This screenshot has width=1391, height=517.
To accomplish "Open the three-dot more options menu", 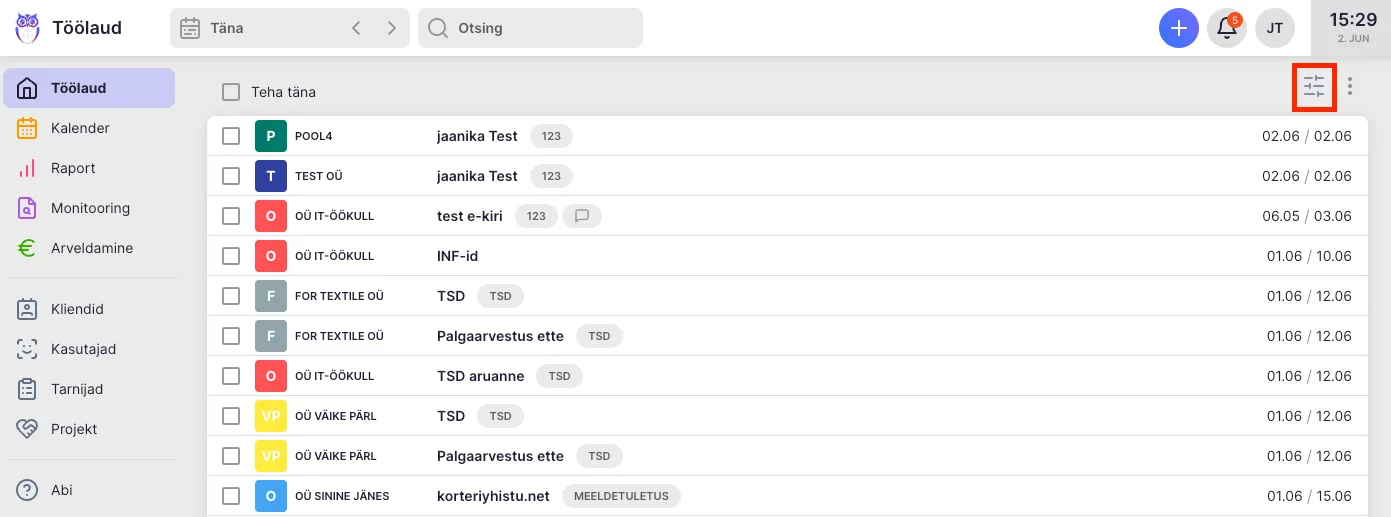I will click(x=1350, y=87).
